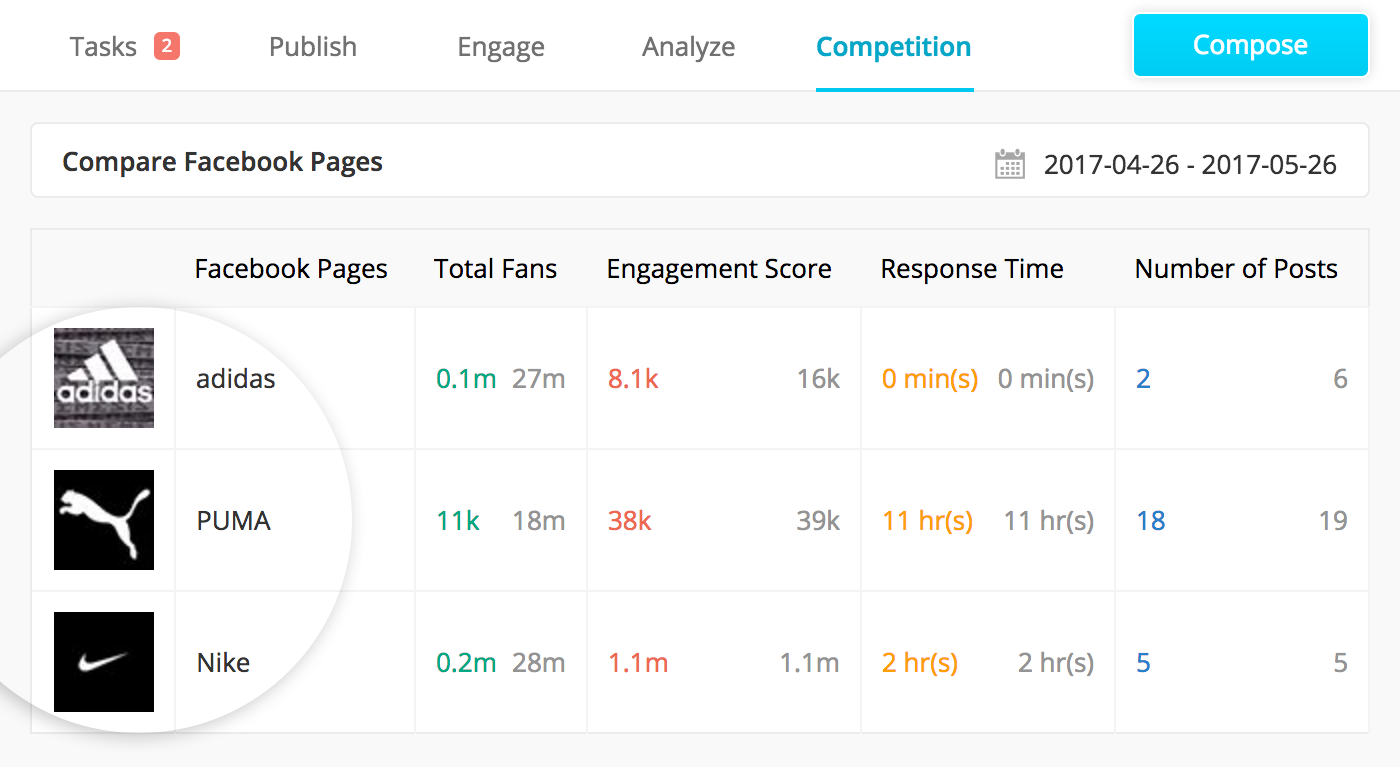This screenshot has width=1400, height=767.
Task: Sort by Response Time column header
Action: [972, 268]
